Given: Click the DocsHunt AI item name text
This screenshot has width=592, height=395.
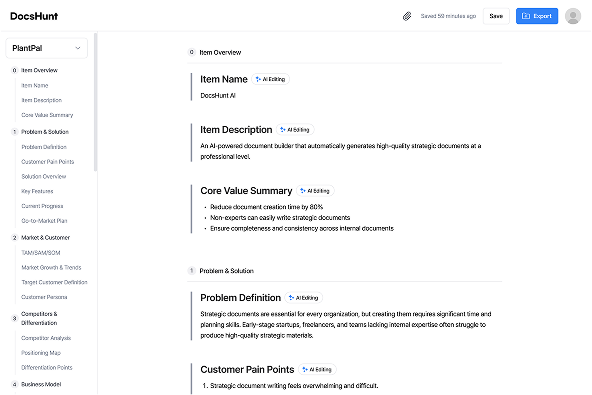Looking at the screenshot, I should pyautogui.click(x=218, y=96).
